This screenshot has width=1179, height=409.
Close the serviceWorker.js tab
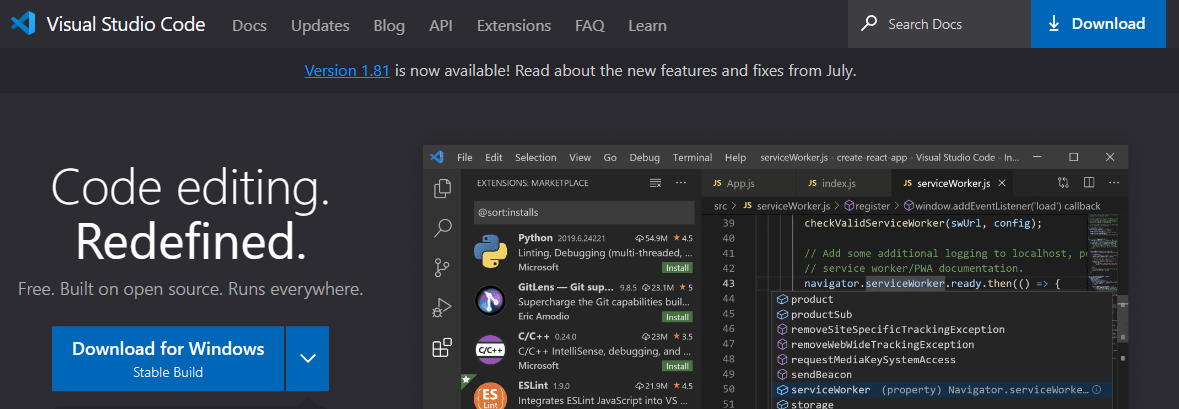[x=1002, y=183]
